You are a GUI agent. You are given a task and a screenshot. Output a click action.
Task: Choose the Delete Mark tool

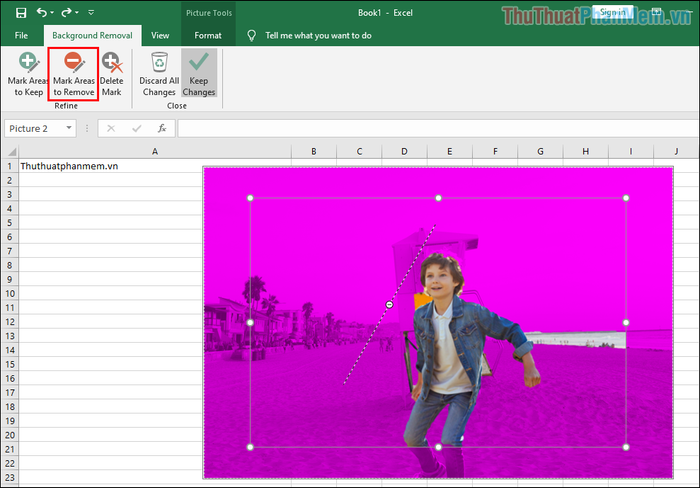(x=112, y=75)
